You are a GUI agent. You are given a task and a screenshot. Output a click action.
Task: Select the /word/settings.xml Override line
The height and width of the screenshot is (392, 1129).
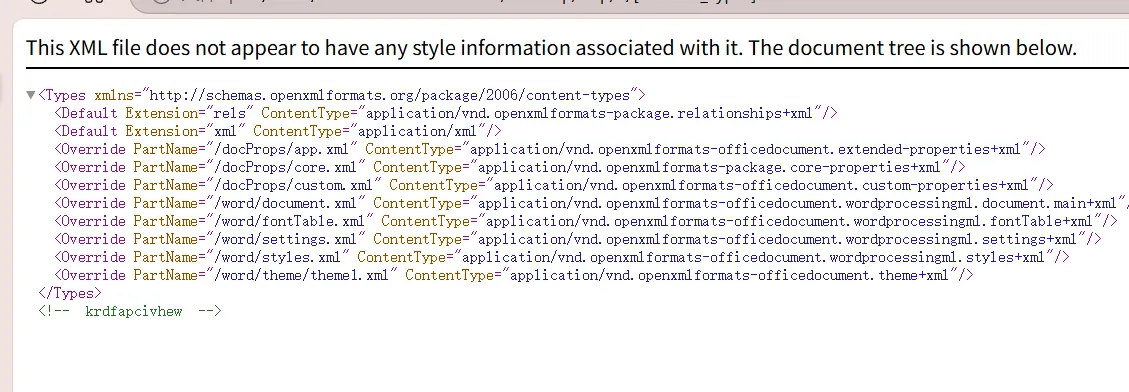[578, 239]
